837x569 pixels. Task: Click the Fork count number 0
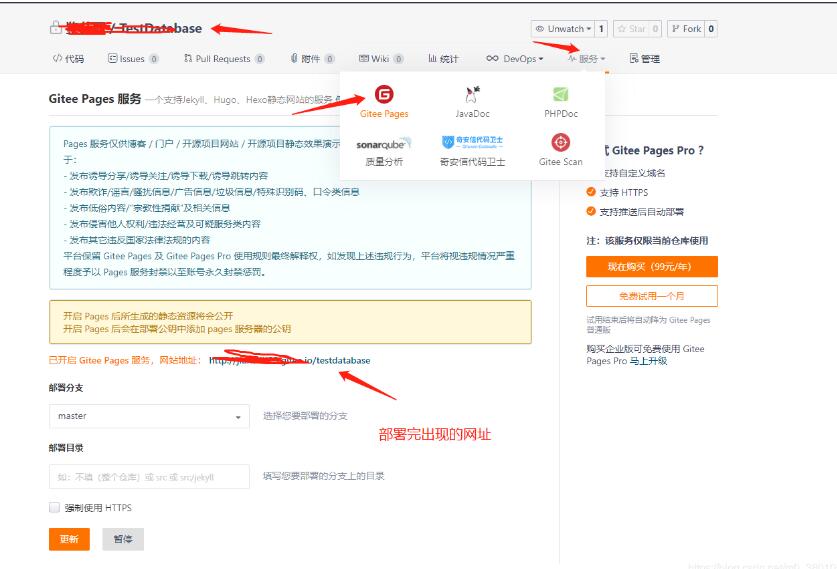pos(711,29)
